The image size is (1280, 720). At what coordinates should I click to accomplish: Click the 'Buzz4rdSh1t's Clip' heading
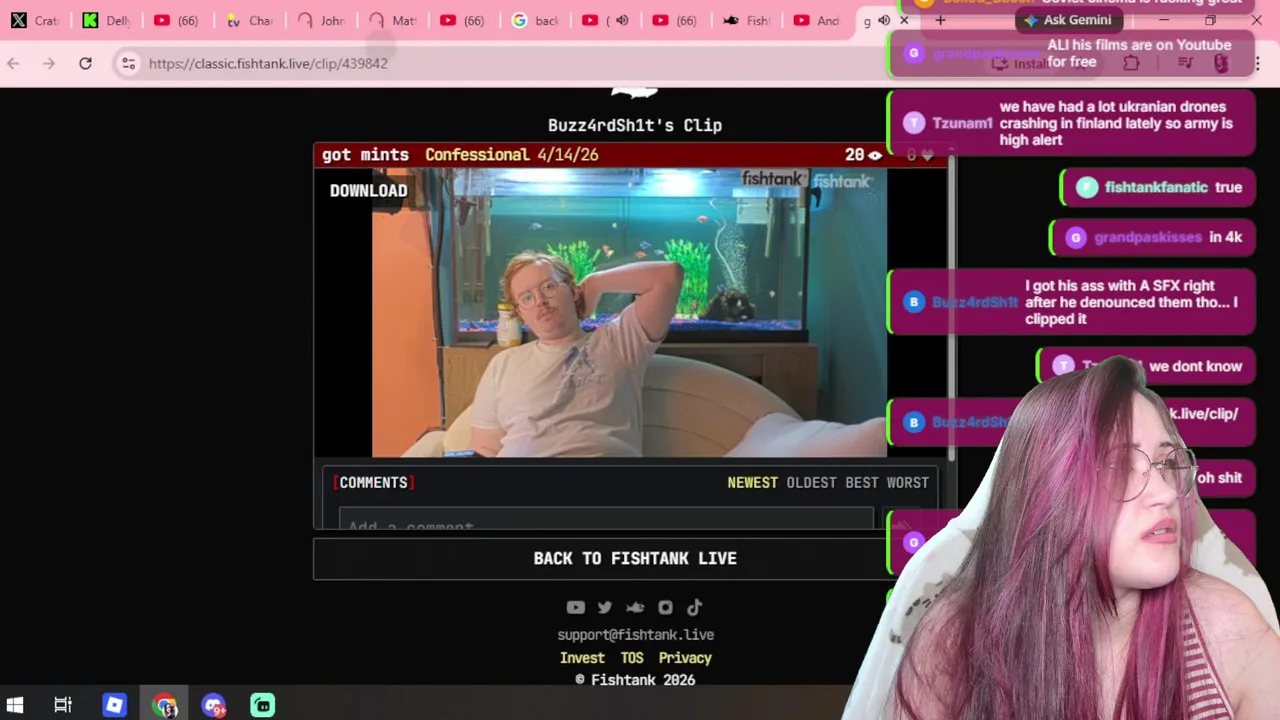click(635, 125)
